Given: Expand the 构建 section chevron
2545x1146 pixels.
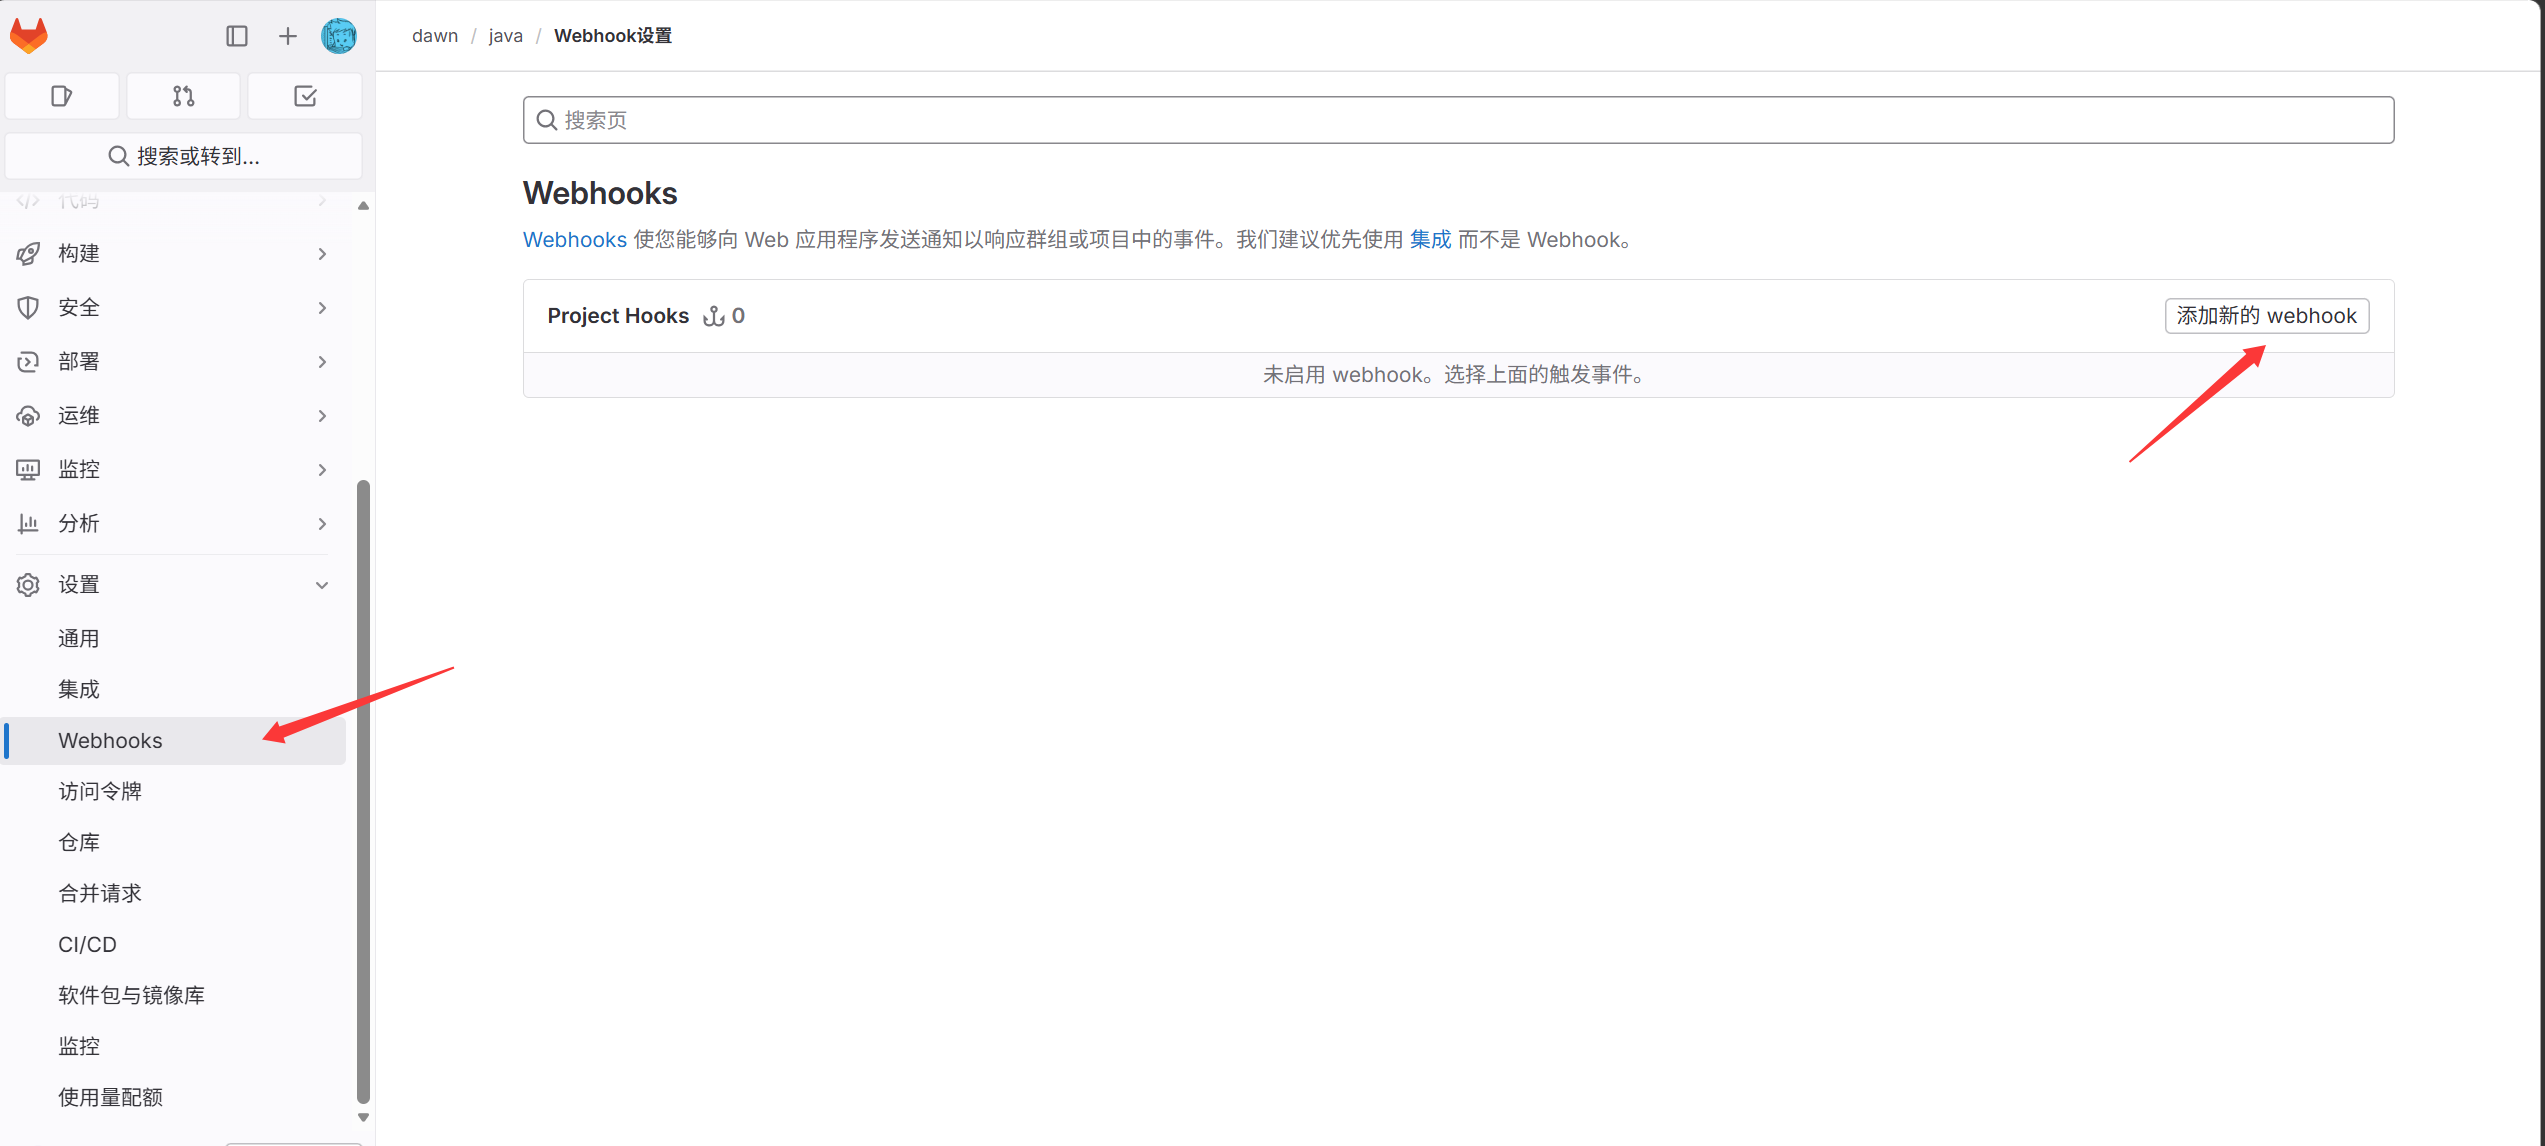Looking at the screenshot, I should [322, 254].
